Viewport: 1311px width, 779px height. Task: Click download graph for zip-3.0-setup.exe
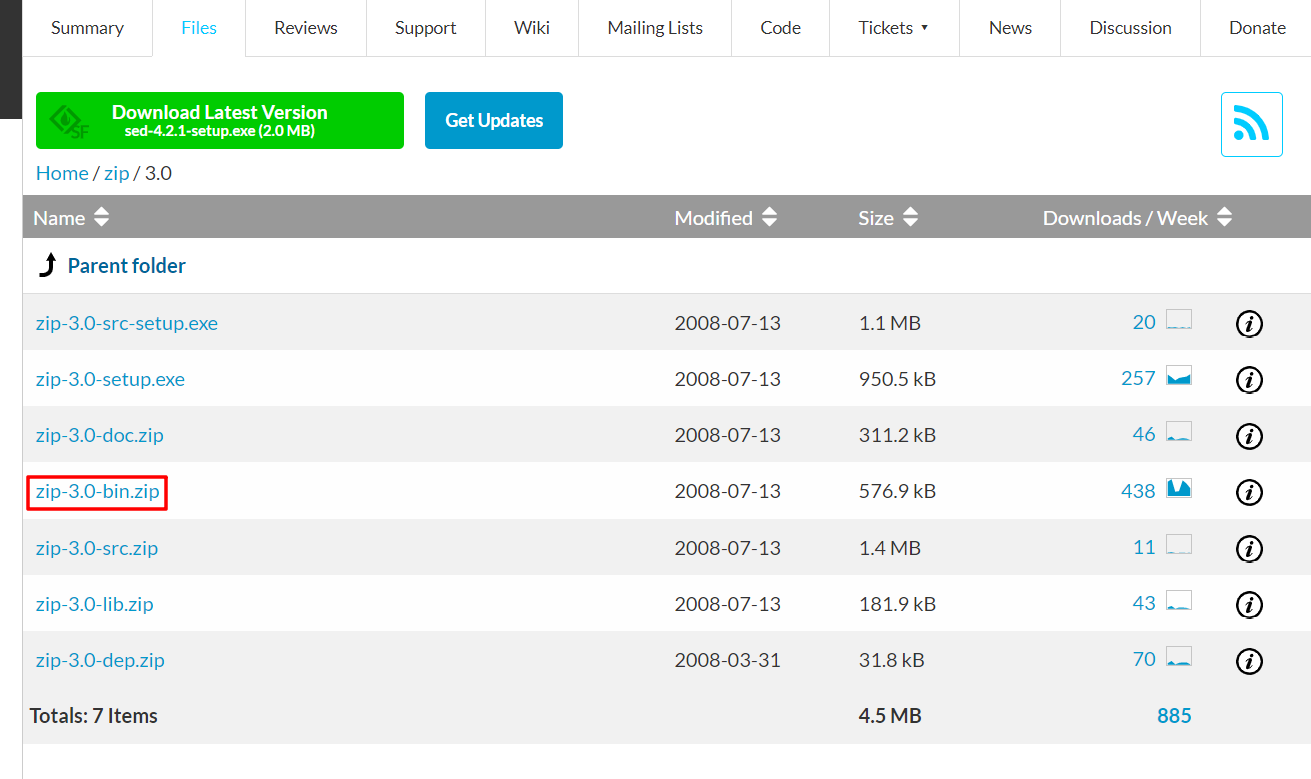pyautogui.click(x=1179, y=377)
